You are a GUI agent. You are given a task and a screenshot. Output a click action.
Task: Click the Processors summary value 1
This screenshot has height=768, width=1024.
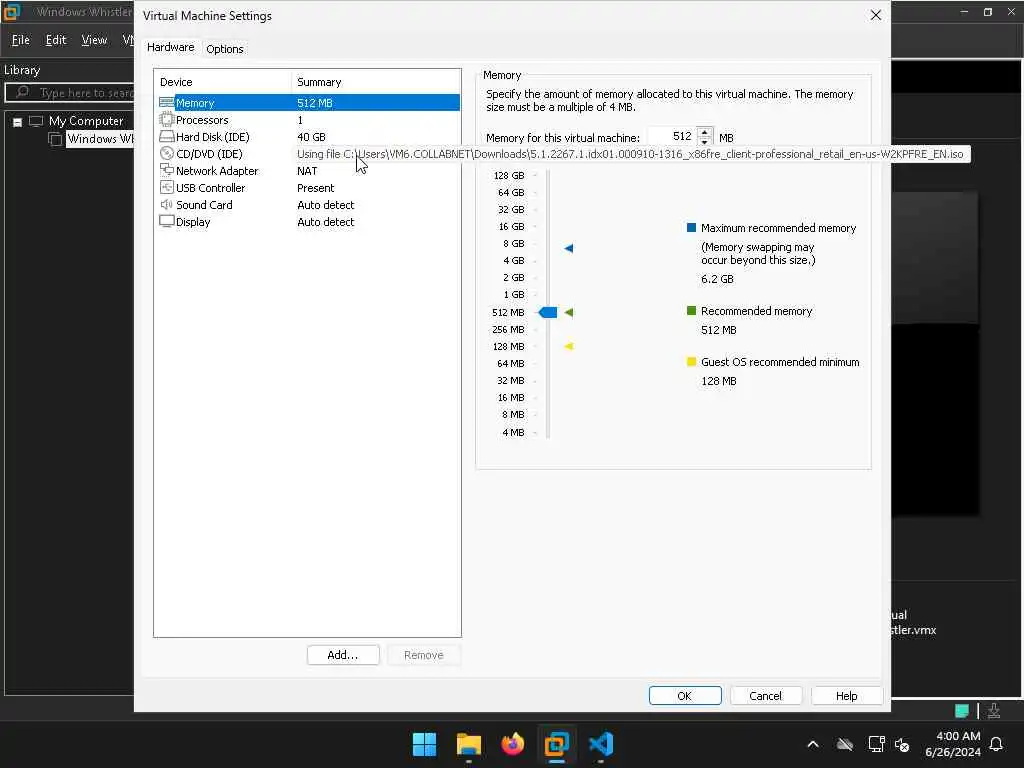[x=300, y=120]
